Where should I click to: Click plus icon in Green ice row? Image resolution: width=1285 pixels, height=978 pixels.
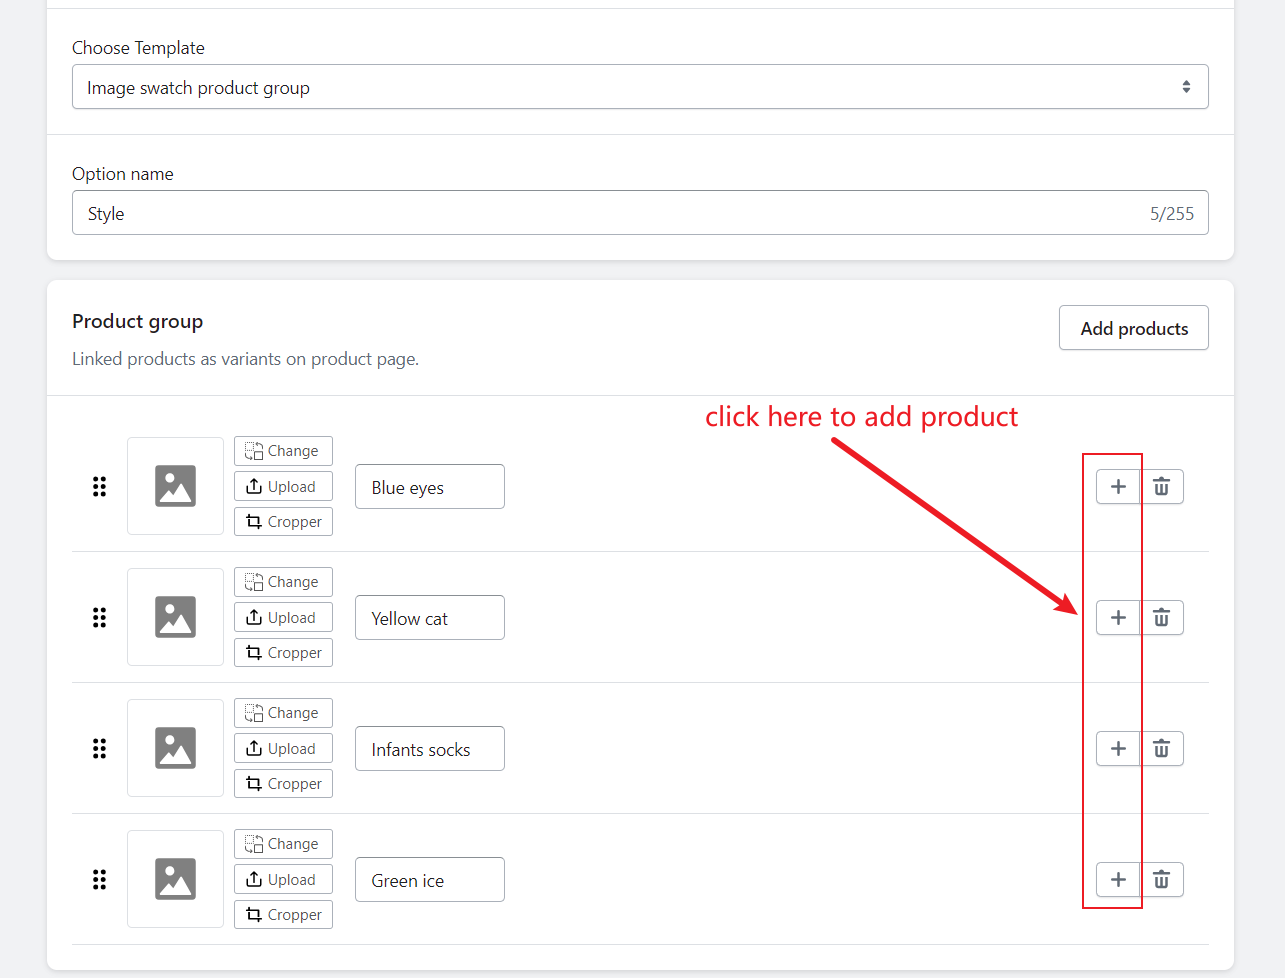tap(1118, 880)
